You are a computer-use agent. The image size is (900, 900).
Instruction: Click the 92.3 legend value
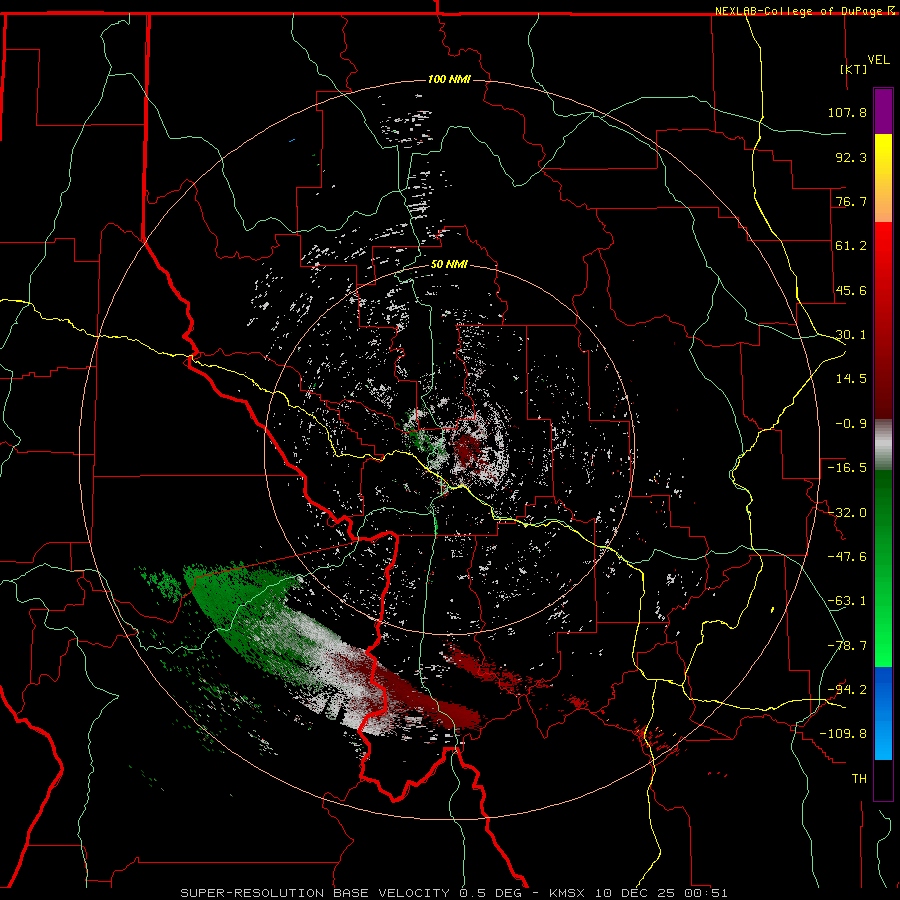tap(851, 157)
